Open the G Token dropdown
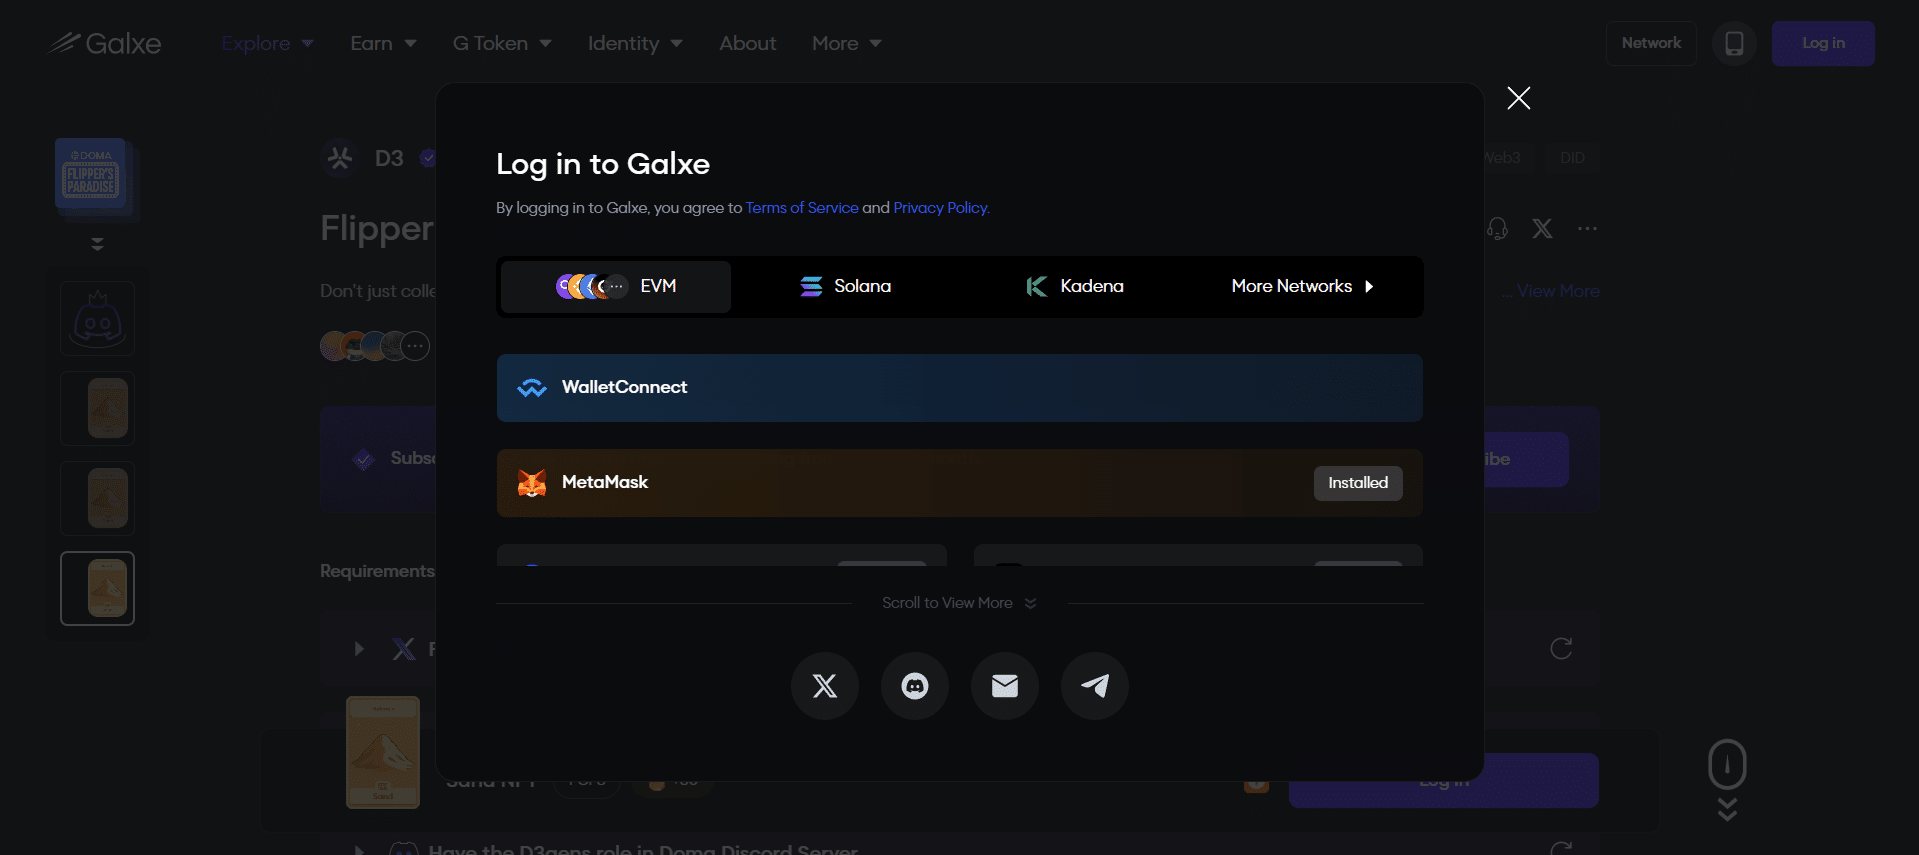Viewport: 1919px width, 855px height. pos(502,44)
